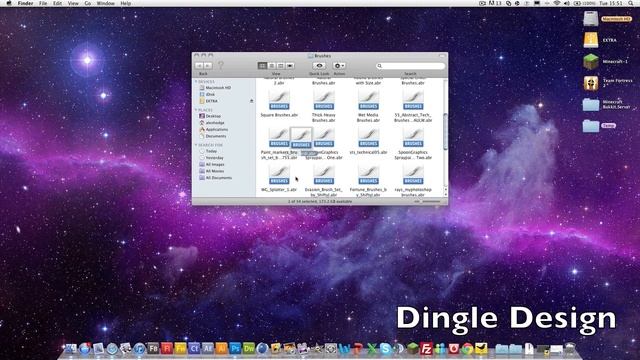Click the Wi-Fi status icon
640x360 pixels.
(557, 3)
